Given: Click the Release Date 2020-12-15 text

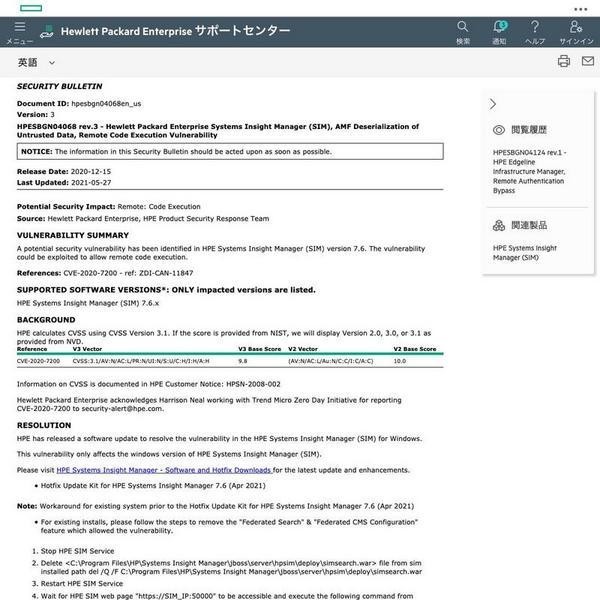Looking at the screenshot, I should (x=64, y=171).
